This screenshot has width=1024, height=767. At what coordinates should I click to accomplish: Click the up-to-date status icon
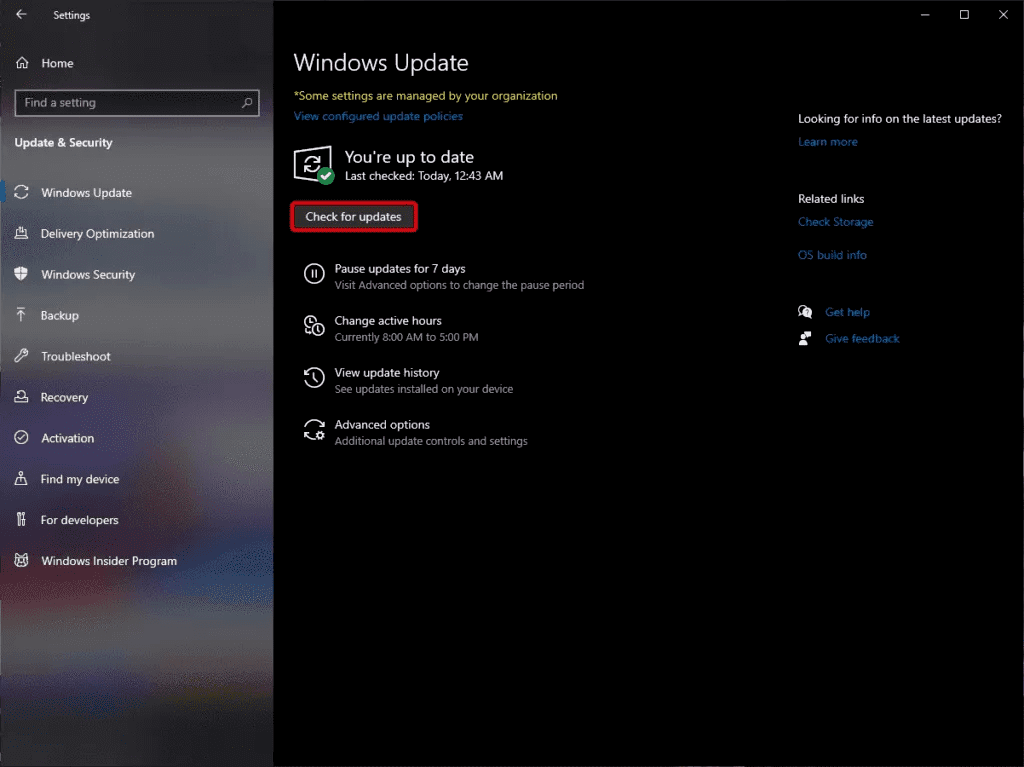click(x=314, y=165)
